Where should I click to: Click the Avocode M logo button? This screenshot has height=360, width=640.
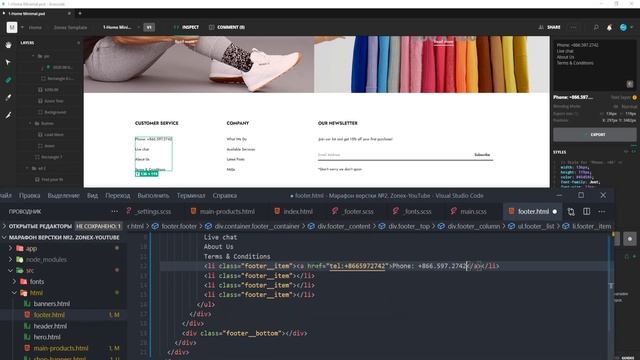[x=12, y=27]
